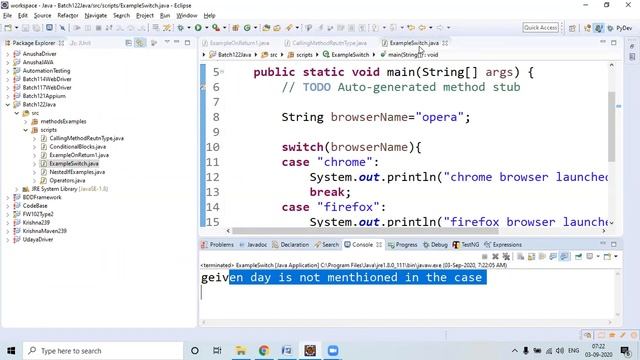Screen dimensions: 640x360
Task: Open the PyDev perspective
Action: click(620, 28)
